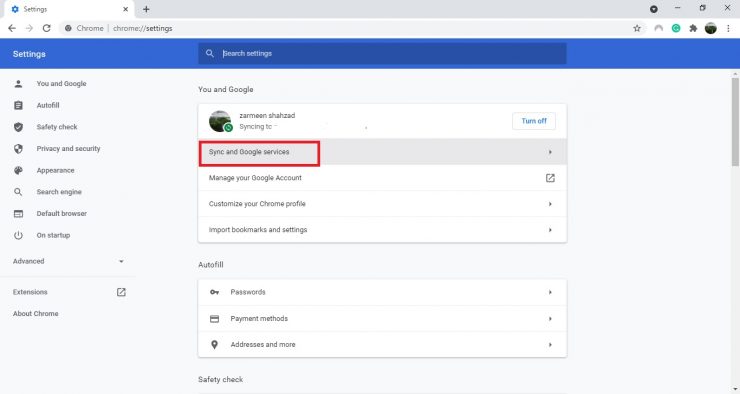Click the search magnifier icon in the settings bar
Screen dimensions: 740x394
(x=210, y=53)
